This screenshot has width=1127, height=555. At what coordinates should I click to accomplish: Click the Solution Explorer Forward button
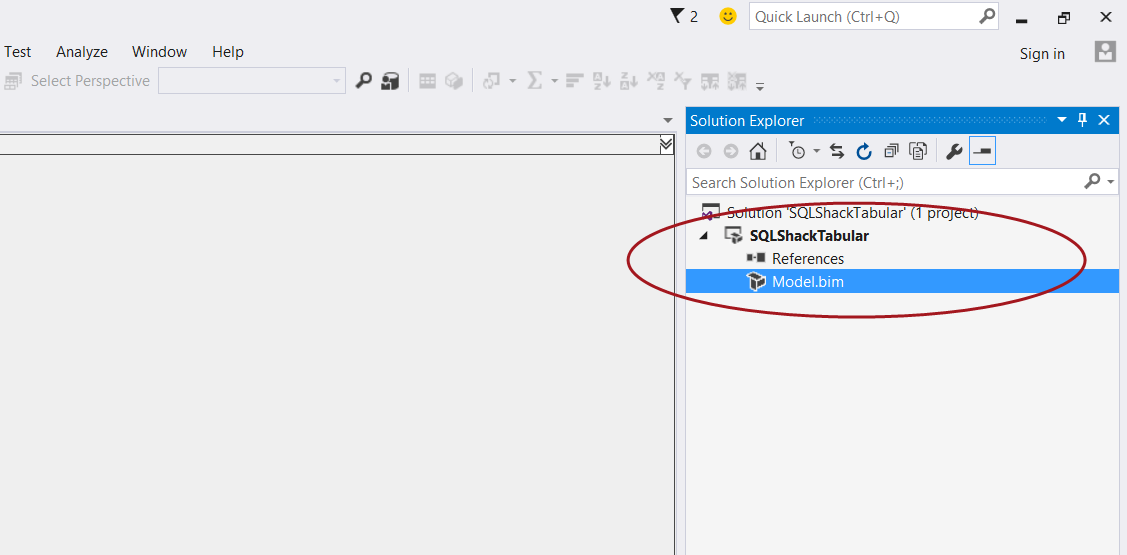[731, 151]
